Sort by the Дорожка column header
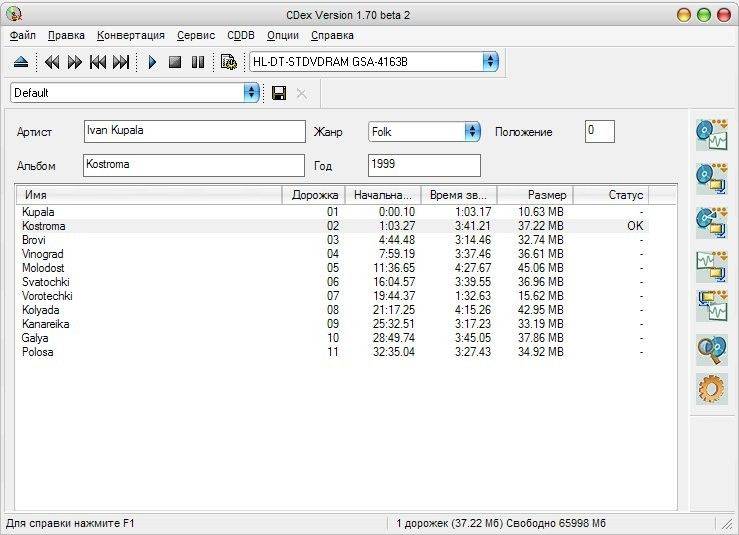 (x=314, y=195)
